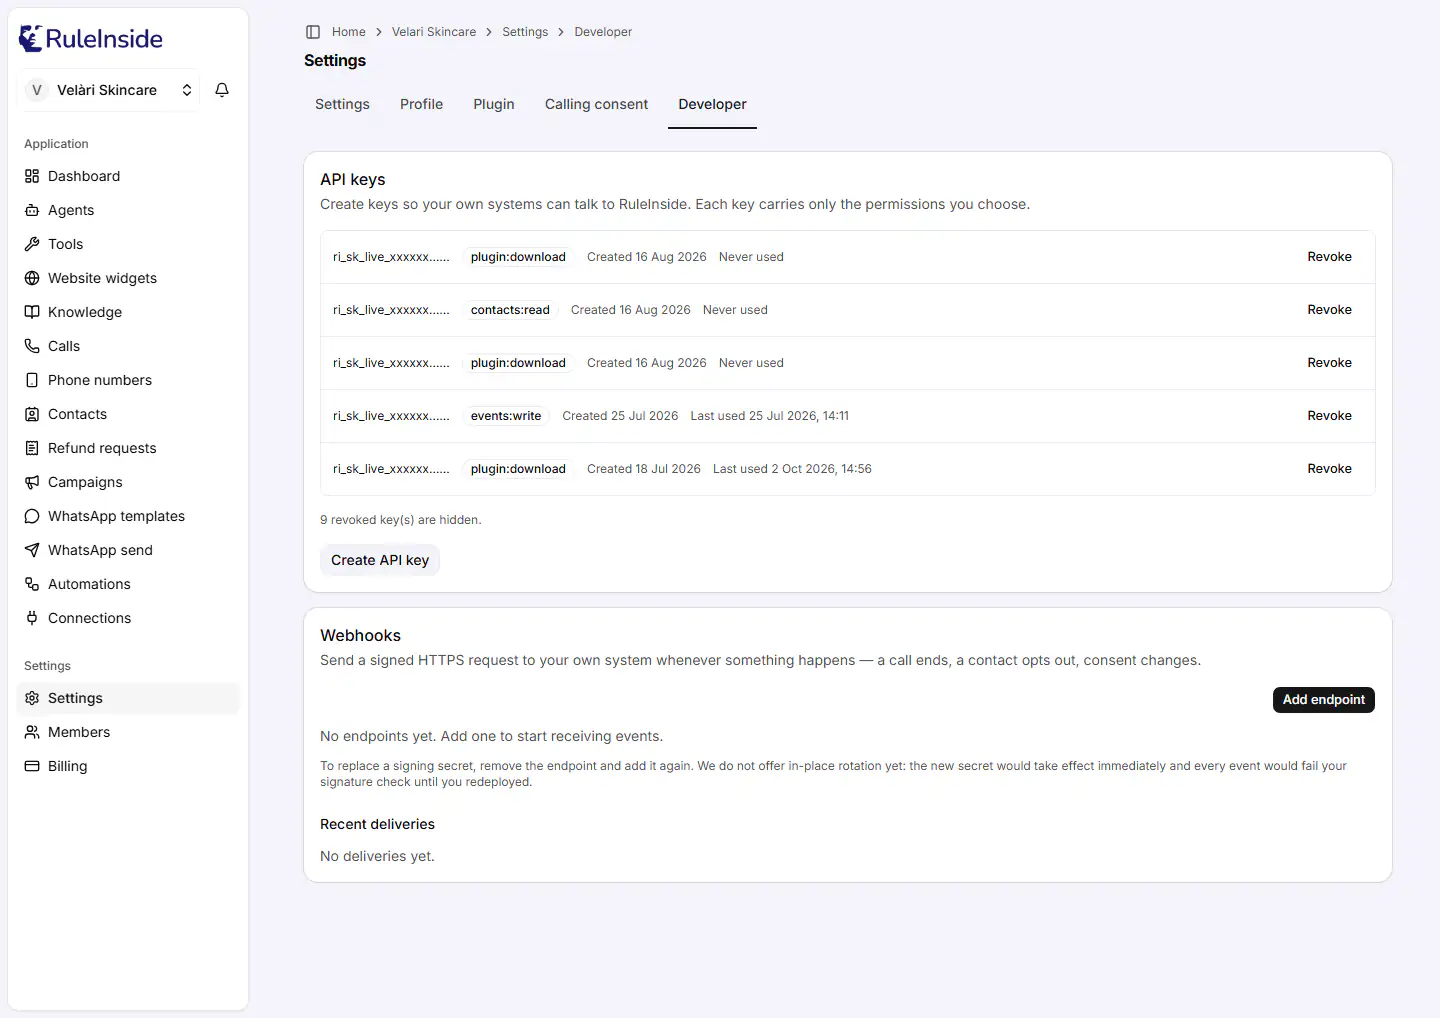Screen dimensions: 1440x1018
Task: Click the contacts:read permission badge
Action: coord(510,310)
